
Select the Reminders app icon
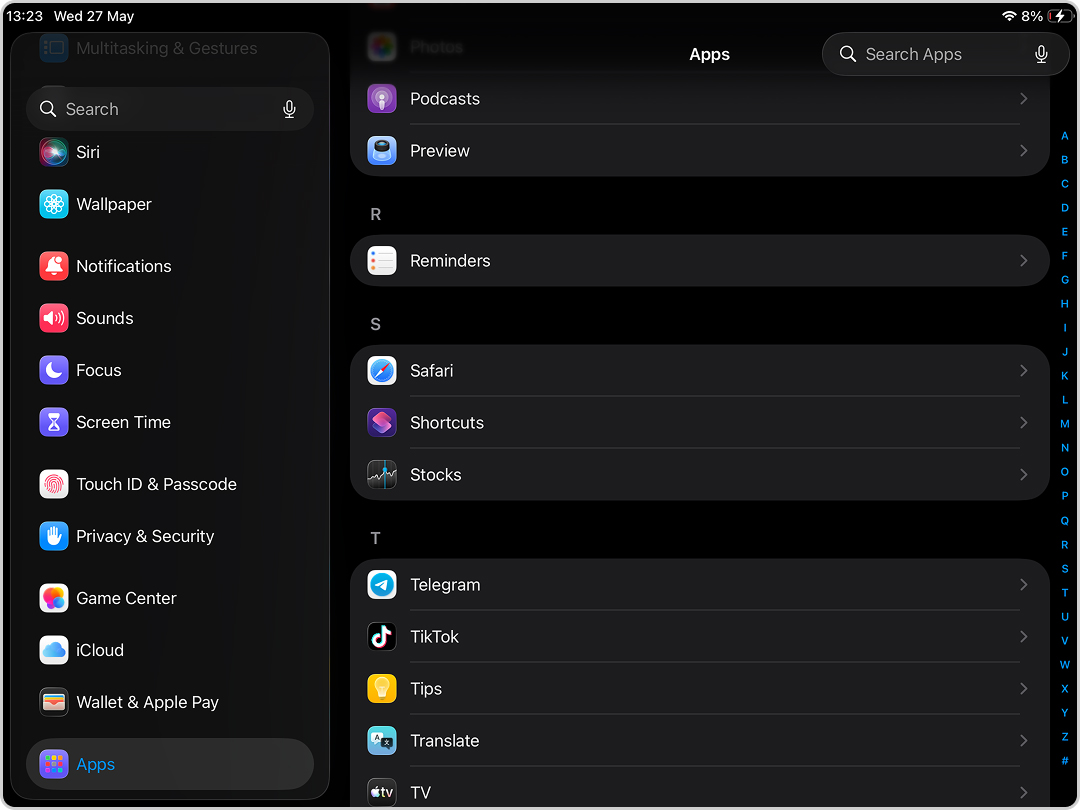pos(382,261)
